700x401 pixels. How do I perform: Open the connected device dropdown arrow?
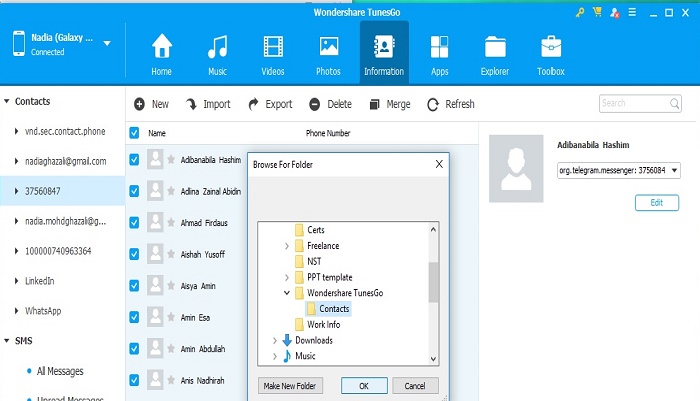click(x=107, y=44)
